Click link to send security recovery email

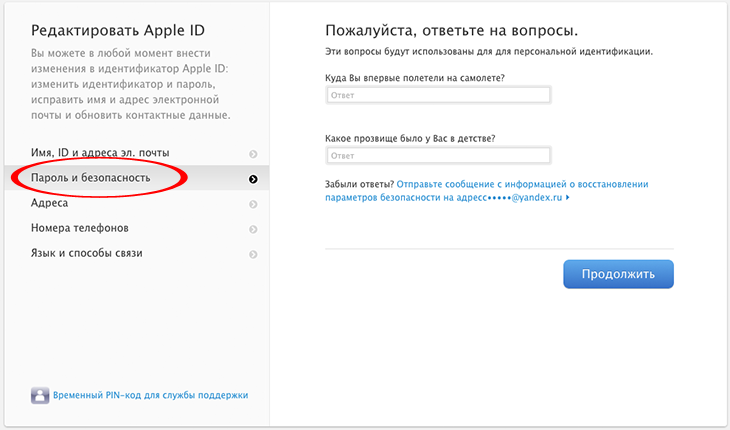(x=487, y=191)
